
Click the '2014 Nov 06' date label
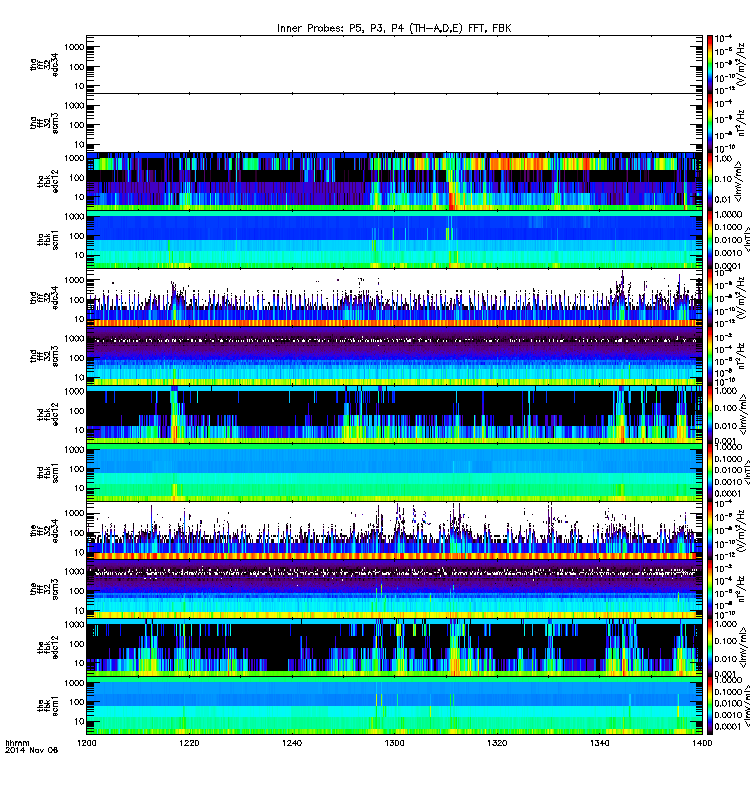click(x=32, y=750)
